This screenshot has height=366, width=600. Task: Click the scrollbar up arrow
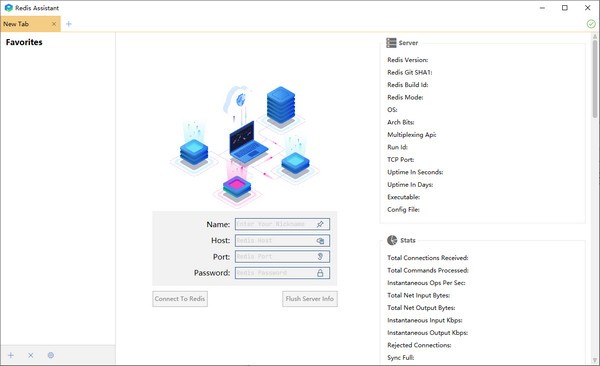pos(595,36)
